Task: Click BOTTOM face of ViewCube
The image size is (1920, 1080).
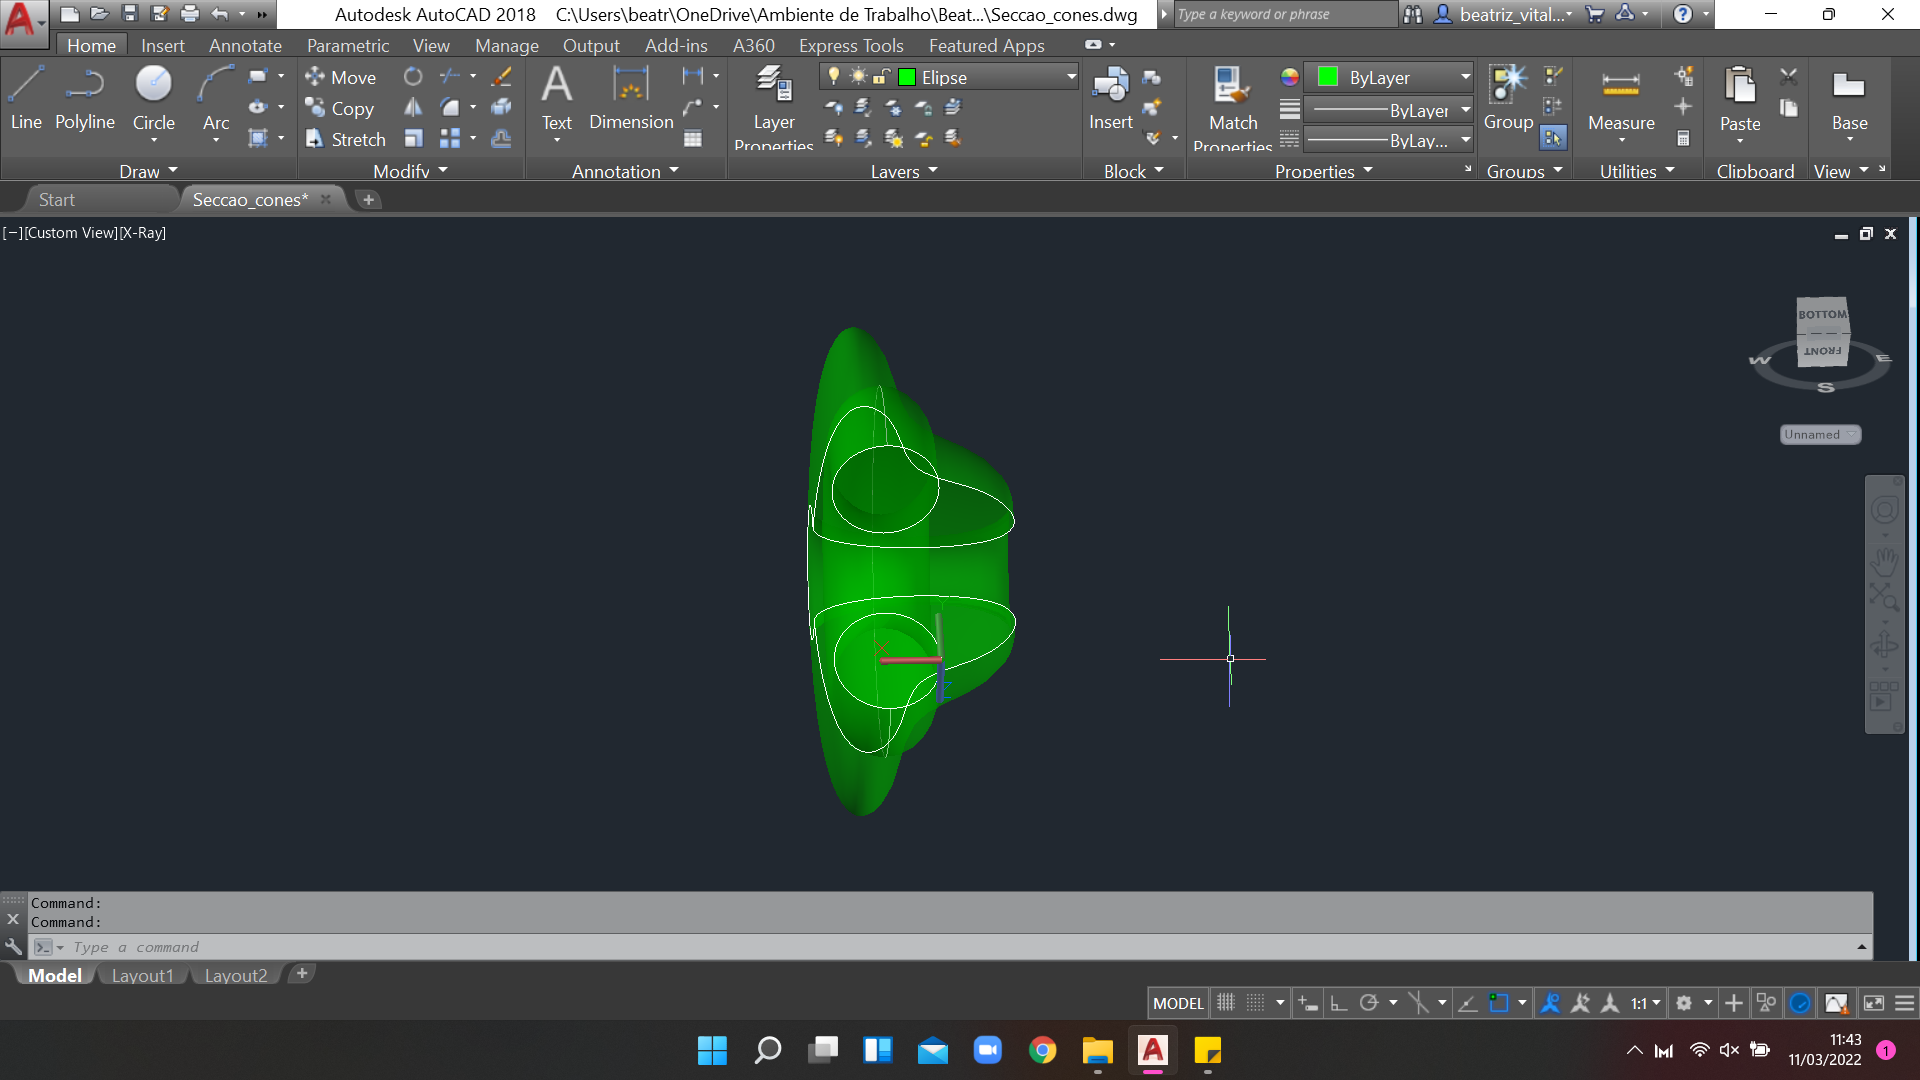Action: pos(1822,314)
